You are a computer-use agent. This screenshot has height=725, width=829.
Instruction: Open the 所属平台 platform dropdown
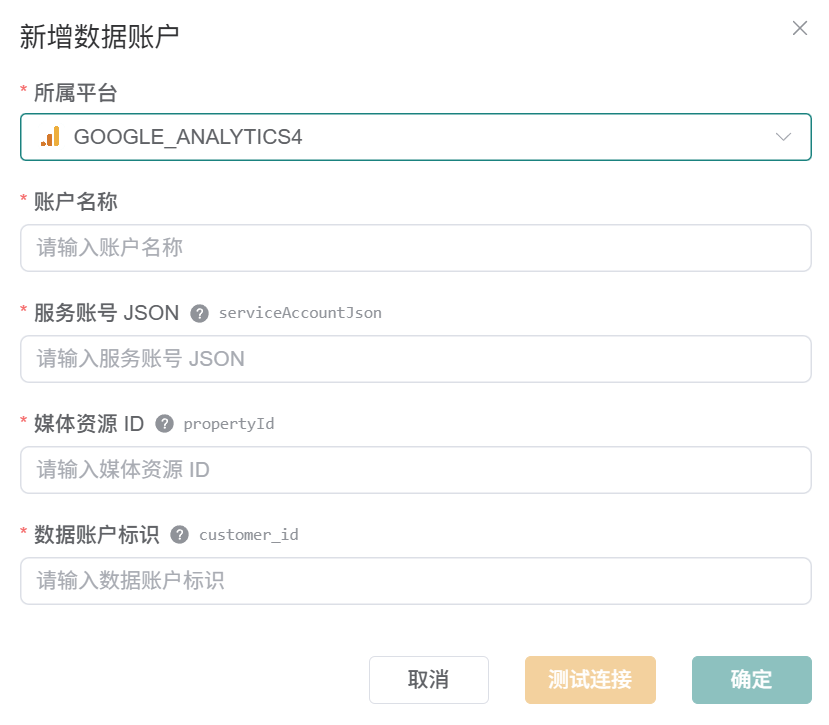(x=416, y=137)
